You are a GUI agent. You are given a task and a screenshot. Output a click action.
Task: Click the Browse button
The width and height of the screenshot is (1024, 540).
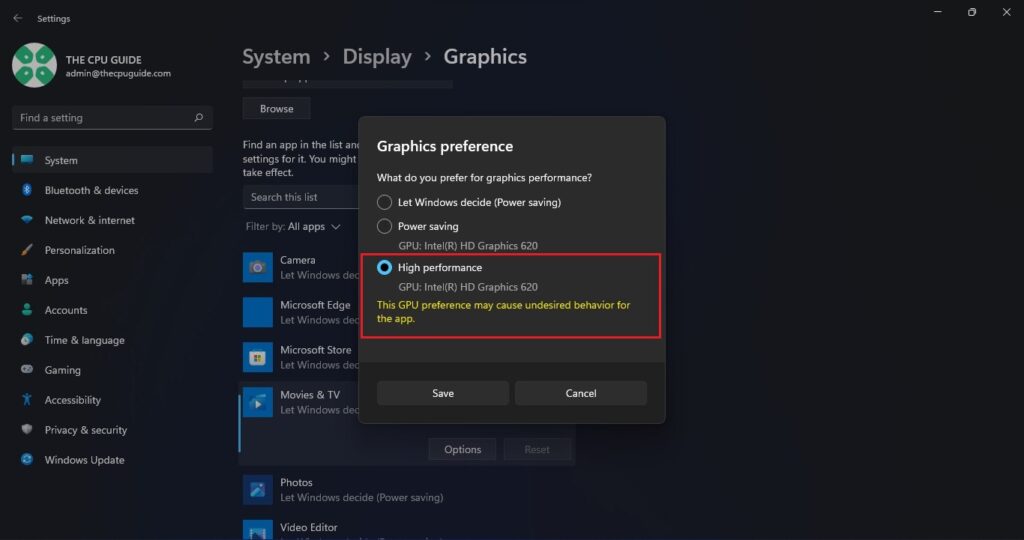click(x=276, y=109)
